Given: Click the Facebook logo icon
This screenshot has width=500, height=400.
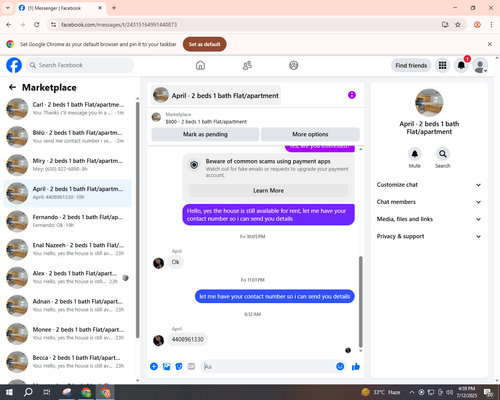Looking at the screenshot, I should click(x=14, y=65).
